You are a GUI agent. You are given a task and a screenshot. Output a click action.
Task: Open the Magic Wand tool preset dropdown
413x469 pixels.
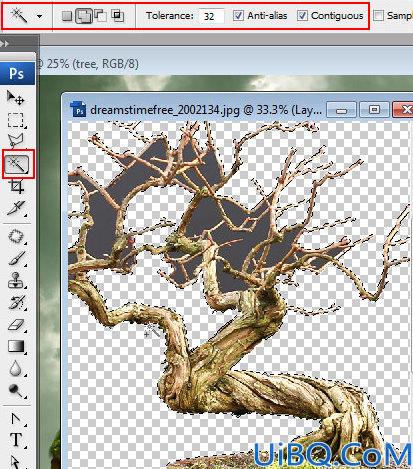39,16
